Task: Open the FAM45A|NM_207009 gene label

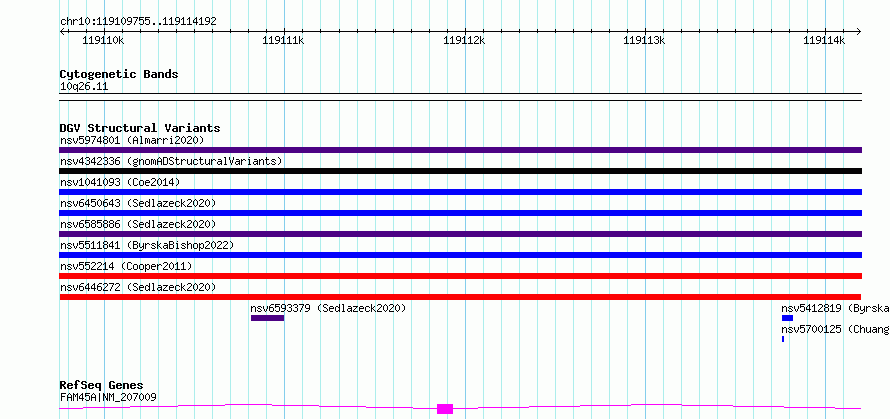Action: tap(108, 397)
